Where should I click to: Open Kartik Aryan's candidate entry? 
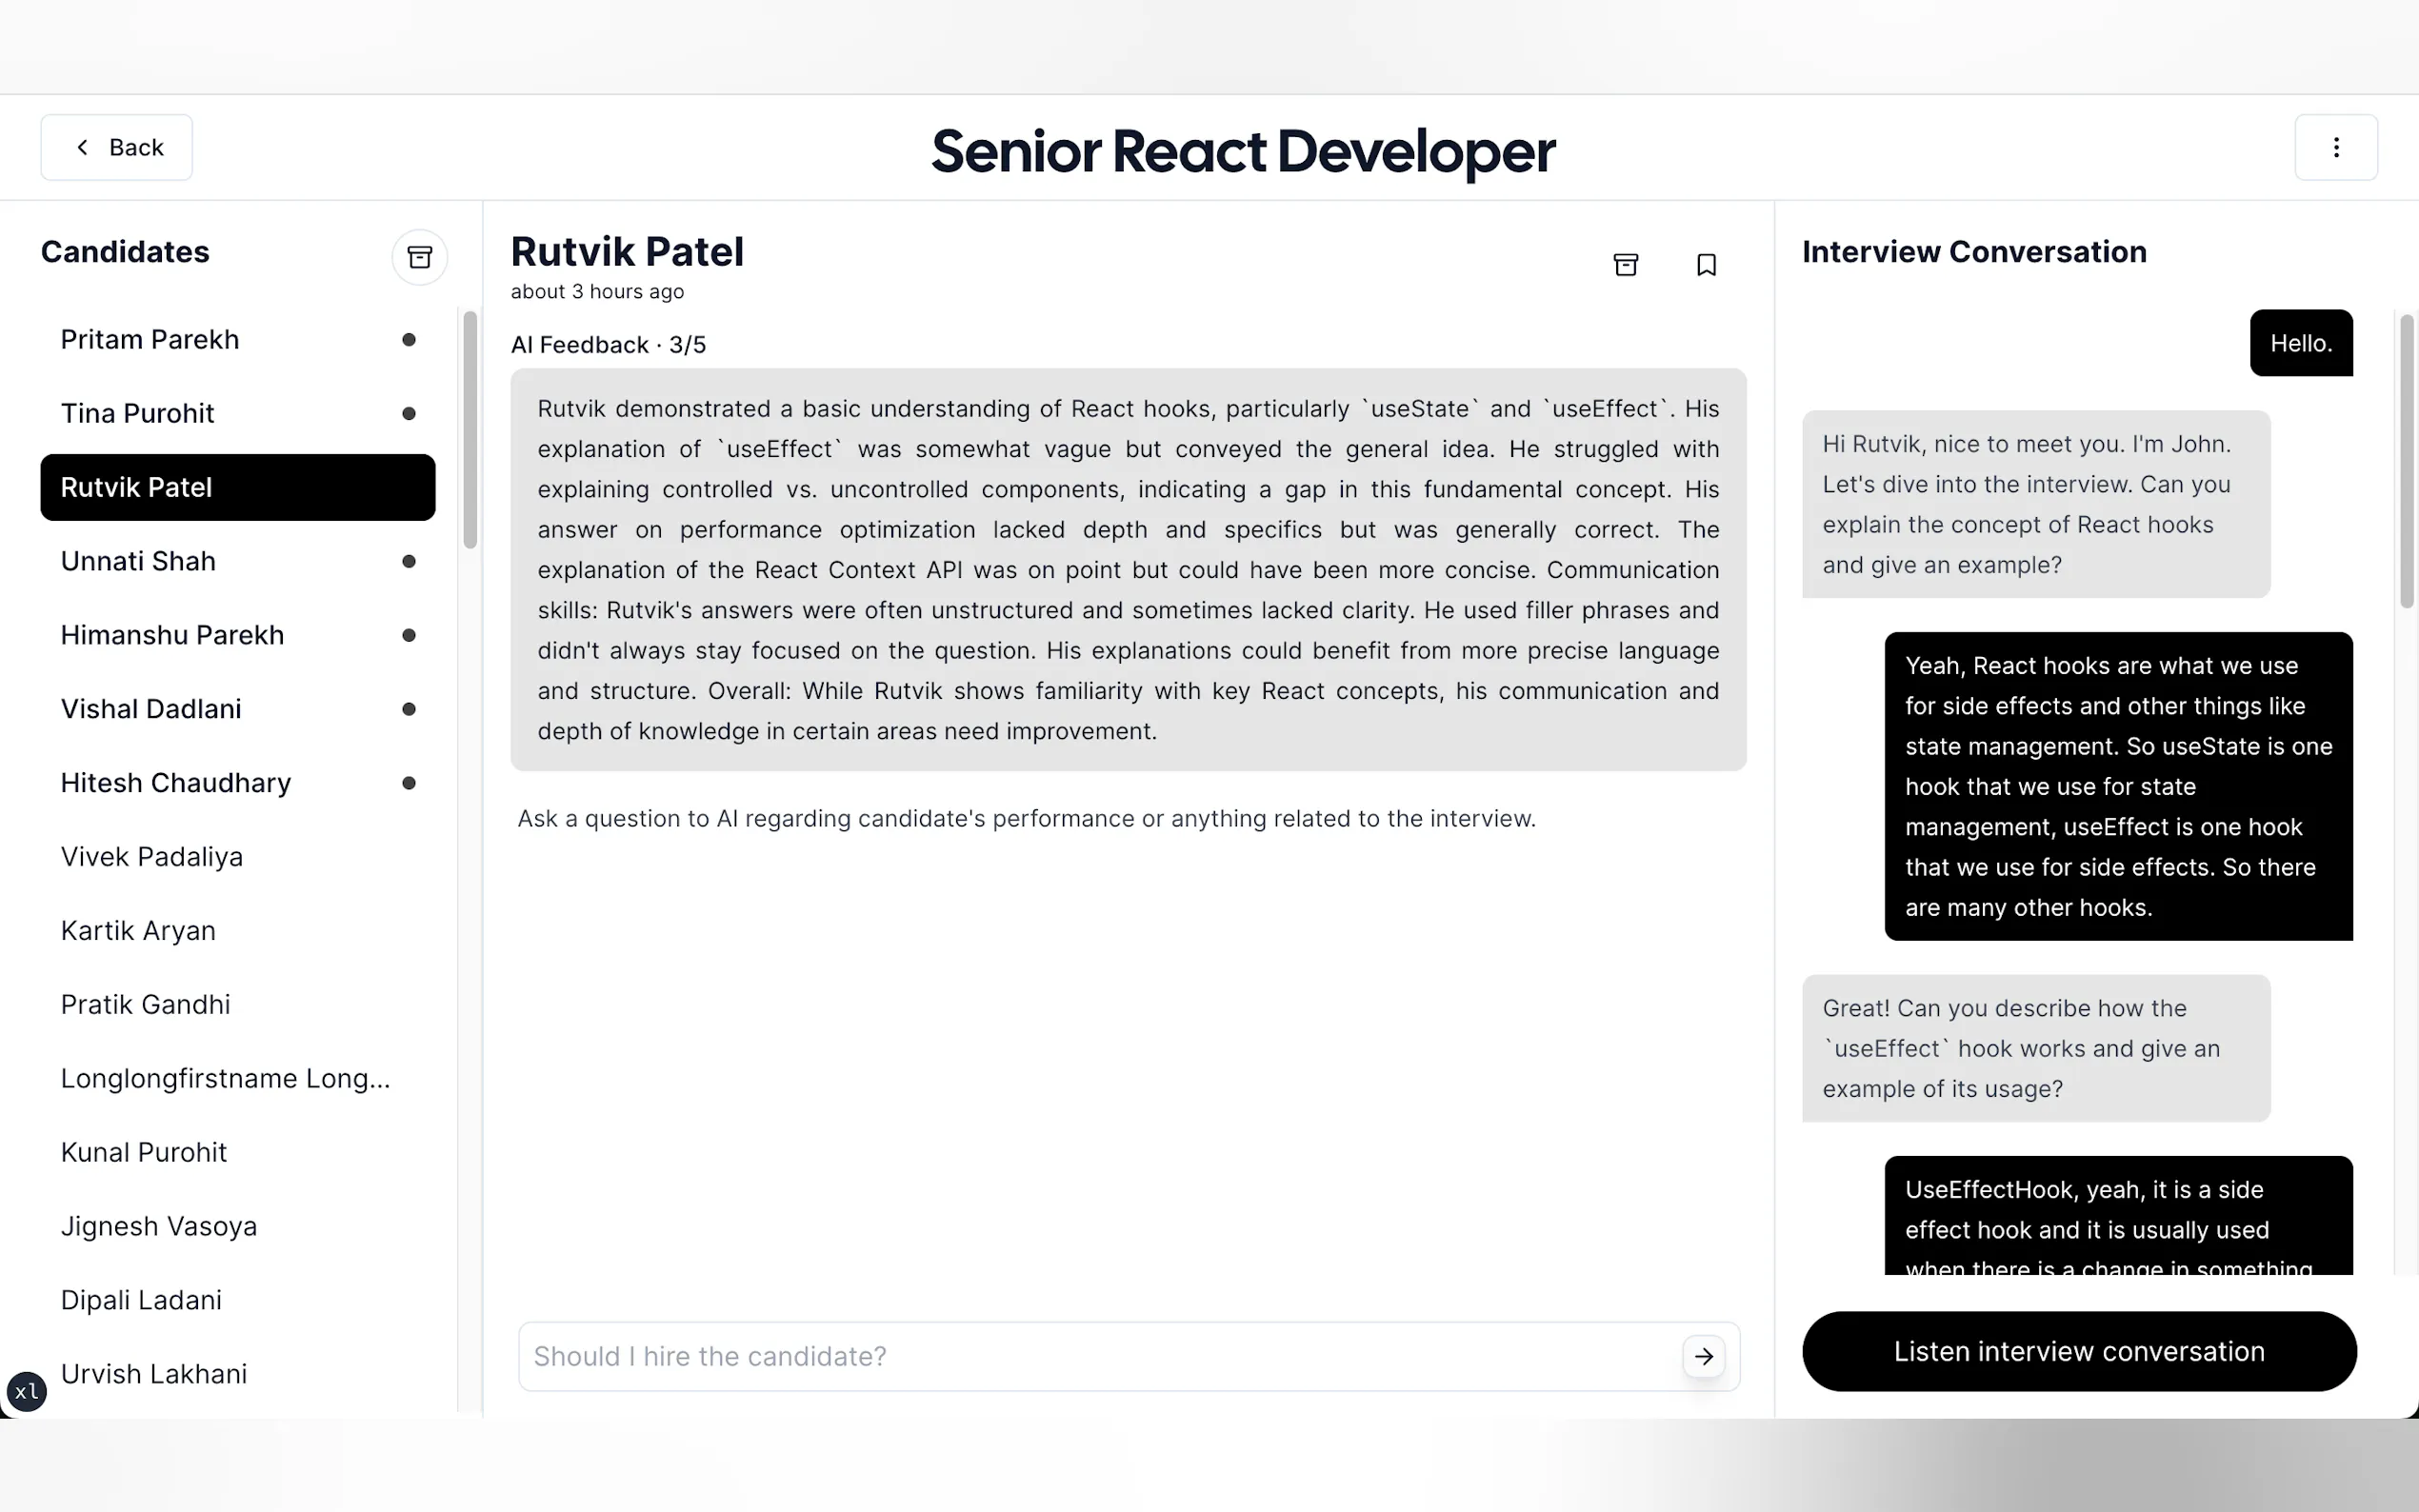[138, 930]
